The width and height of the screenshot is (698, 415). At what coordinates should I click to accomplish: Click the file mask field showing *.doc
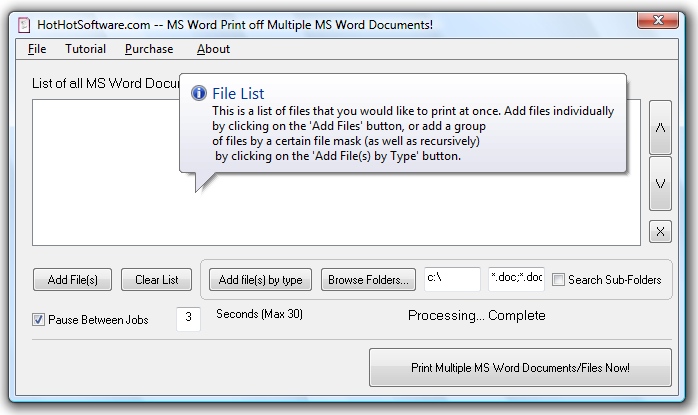pos(516,279)
